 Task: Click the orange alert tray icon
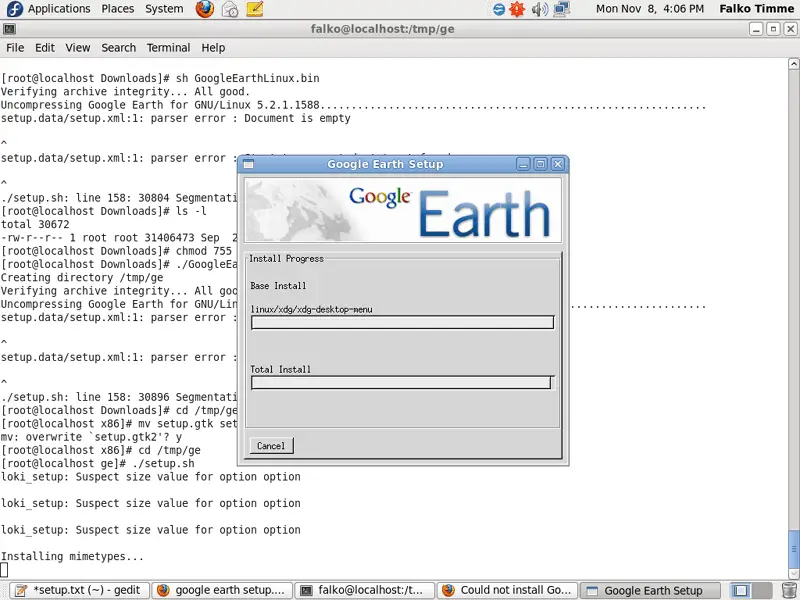point(517,9)
